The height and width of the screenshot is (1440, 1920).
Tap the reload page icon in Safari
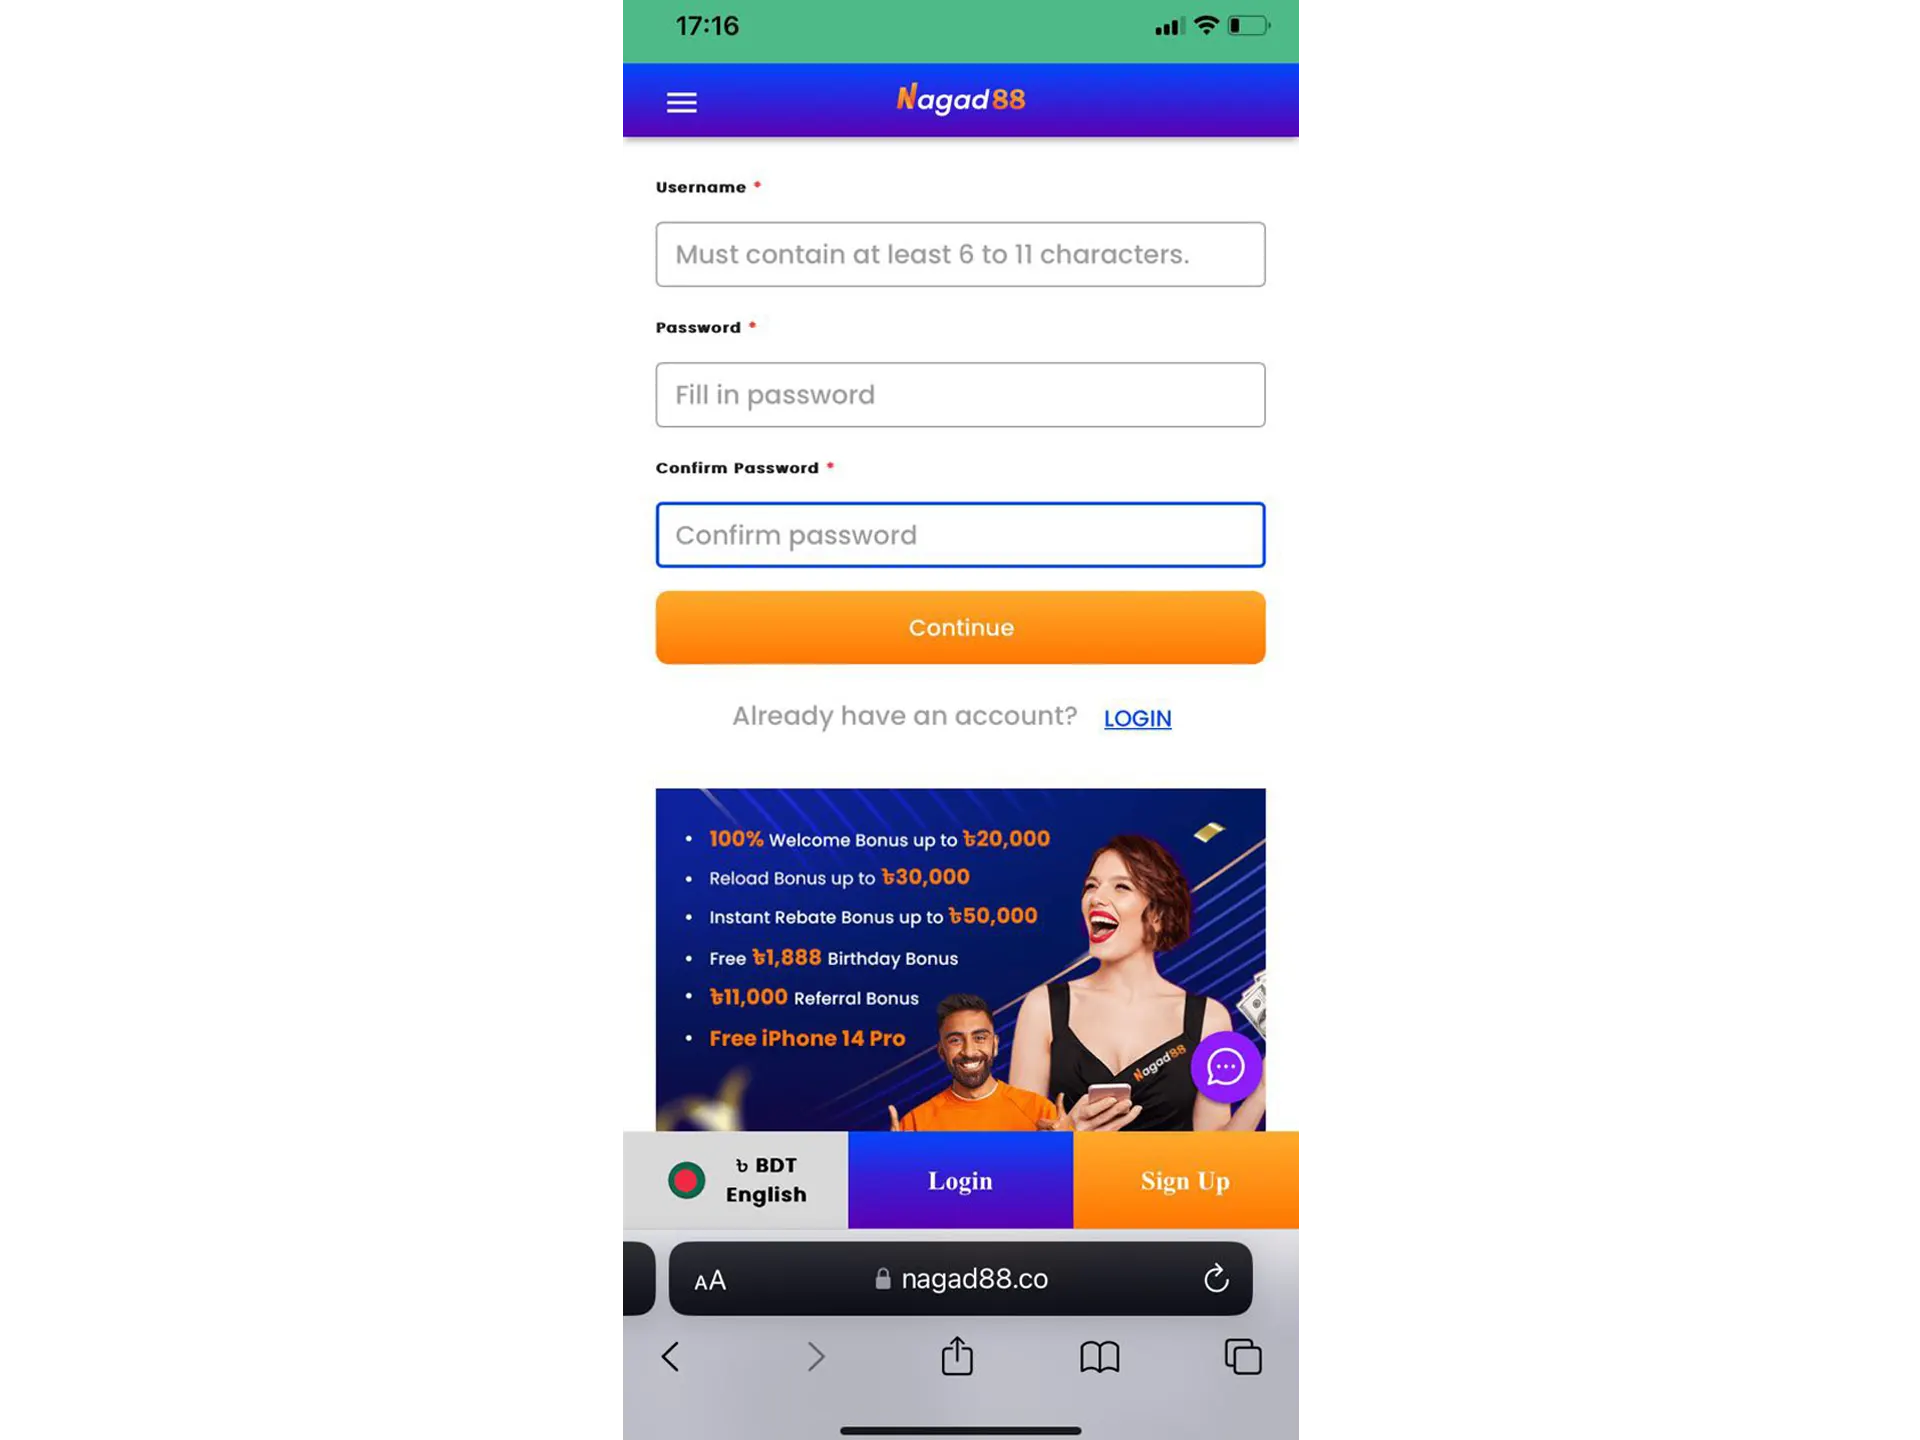(x=1217, y=1278)
